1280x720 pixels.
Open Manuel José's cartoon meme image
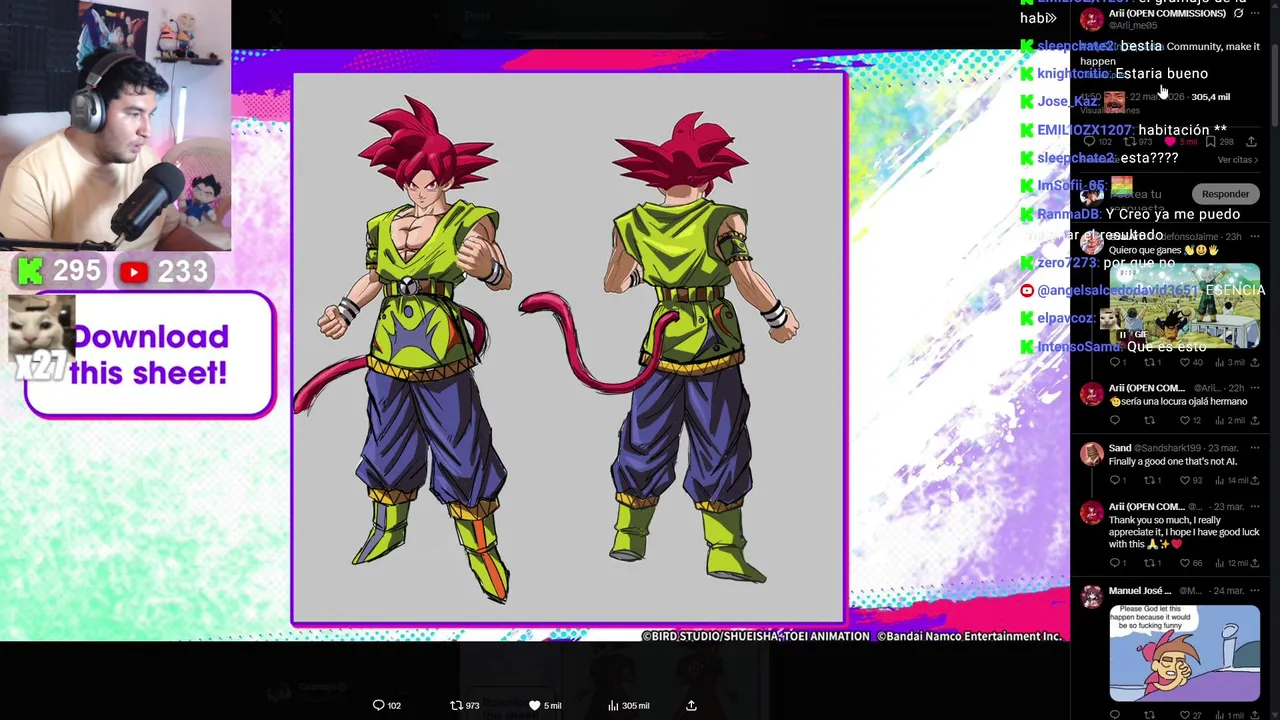pyautogui.click(x=1184, y=653)
